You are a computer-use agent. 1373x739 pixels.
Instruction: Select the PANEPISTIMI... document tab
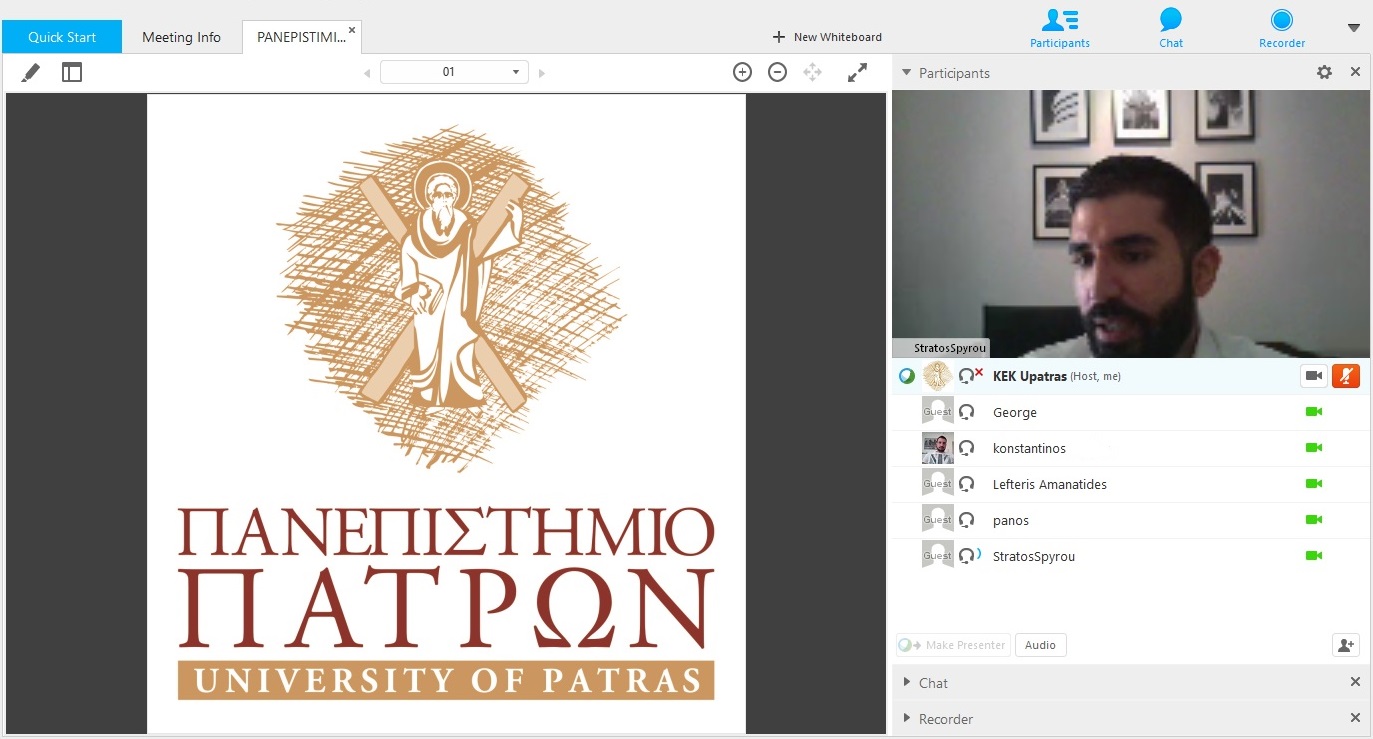click(301, 37)
